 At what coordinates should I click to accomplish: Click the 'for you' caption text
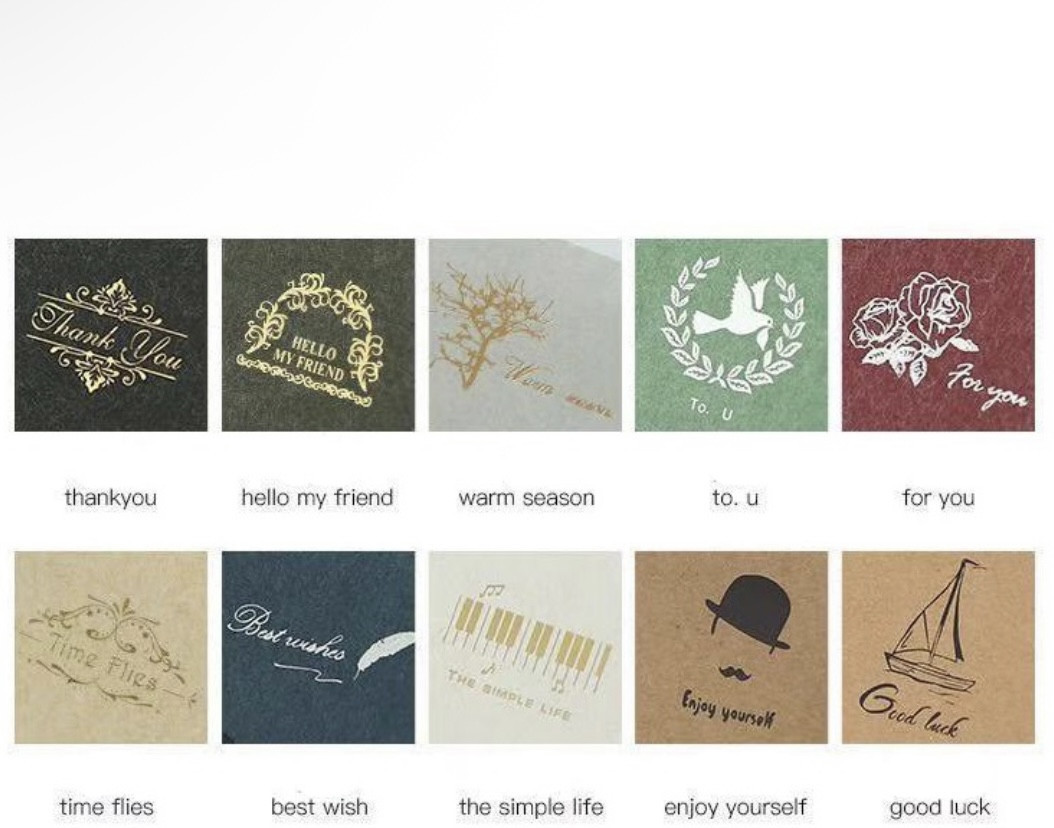pos(938,498)
